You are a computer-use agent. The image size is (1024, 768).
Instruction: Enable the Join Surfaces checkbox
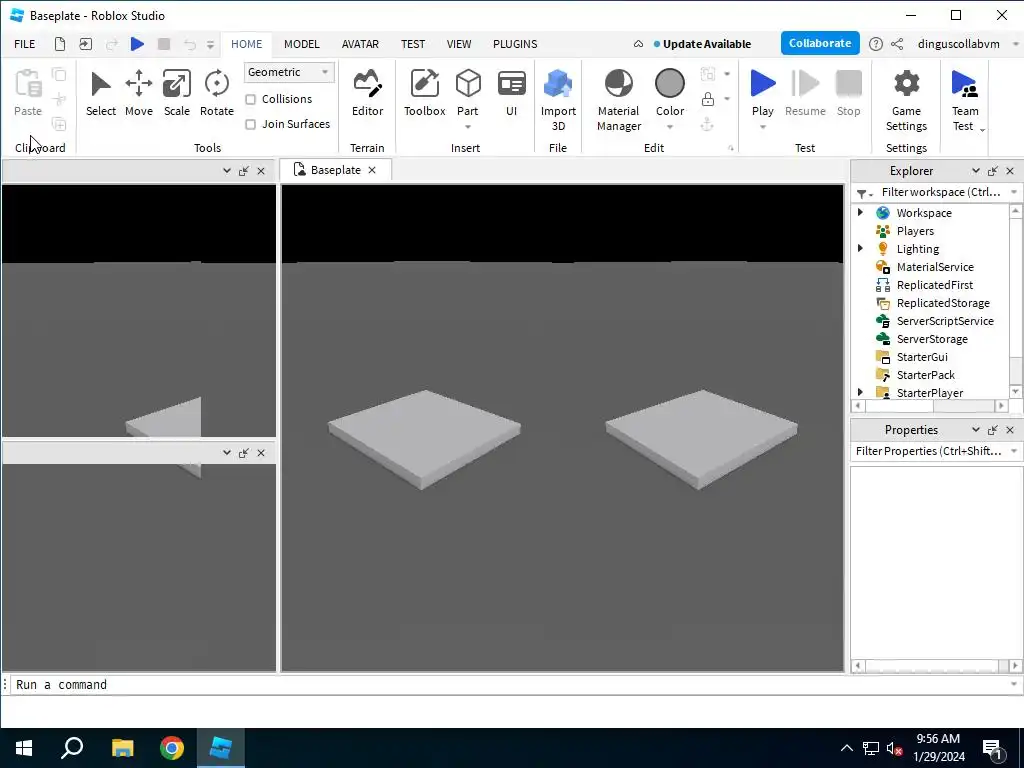tap(250, 124)
